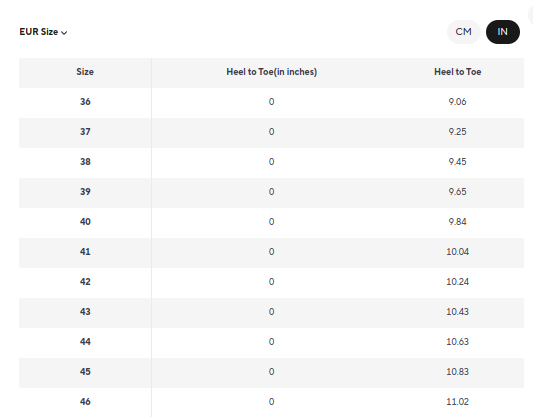Open the EUR Size dropdown
The width and height of the screenshot is (533, 417).
43,32
